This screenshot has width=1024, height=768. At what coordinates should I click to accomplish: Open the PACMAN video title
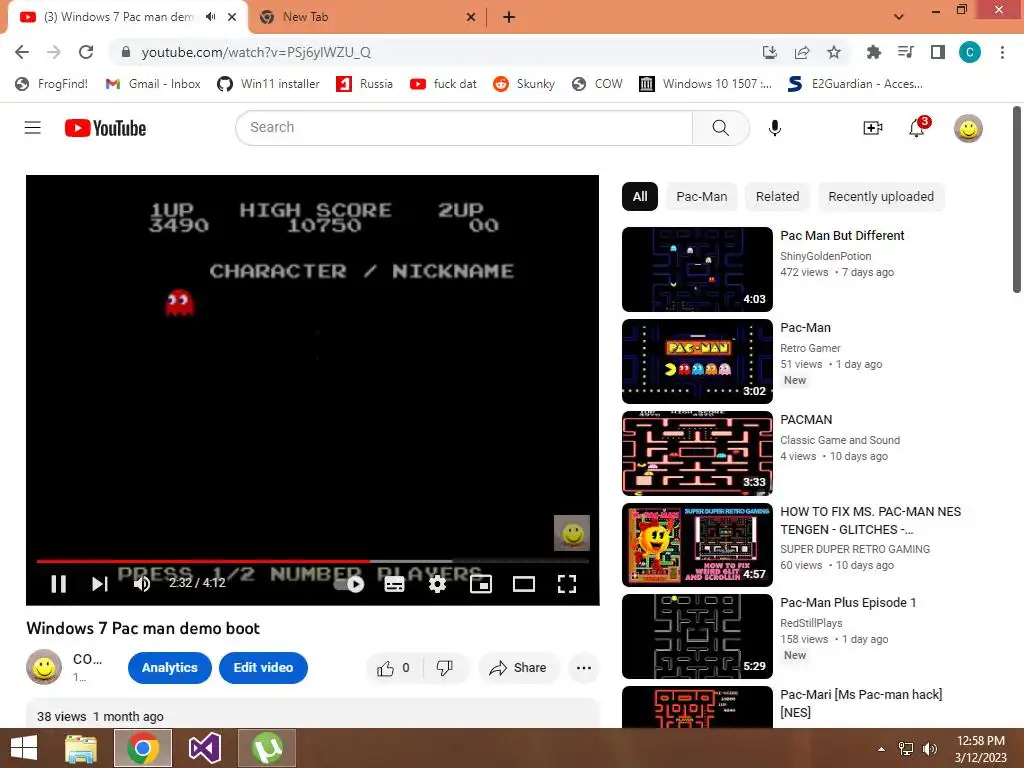point(806,419)
